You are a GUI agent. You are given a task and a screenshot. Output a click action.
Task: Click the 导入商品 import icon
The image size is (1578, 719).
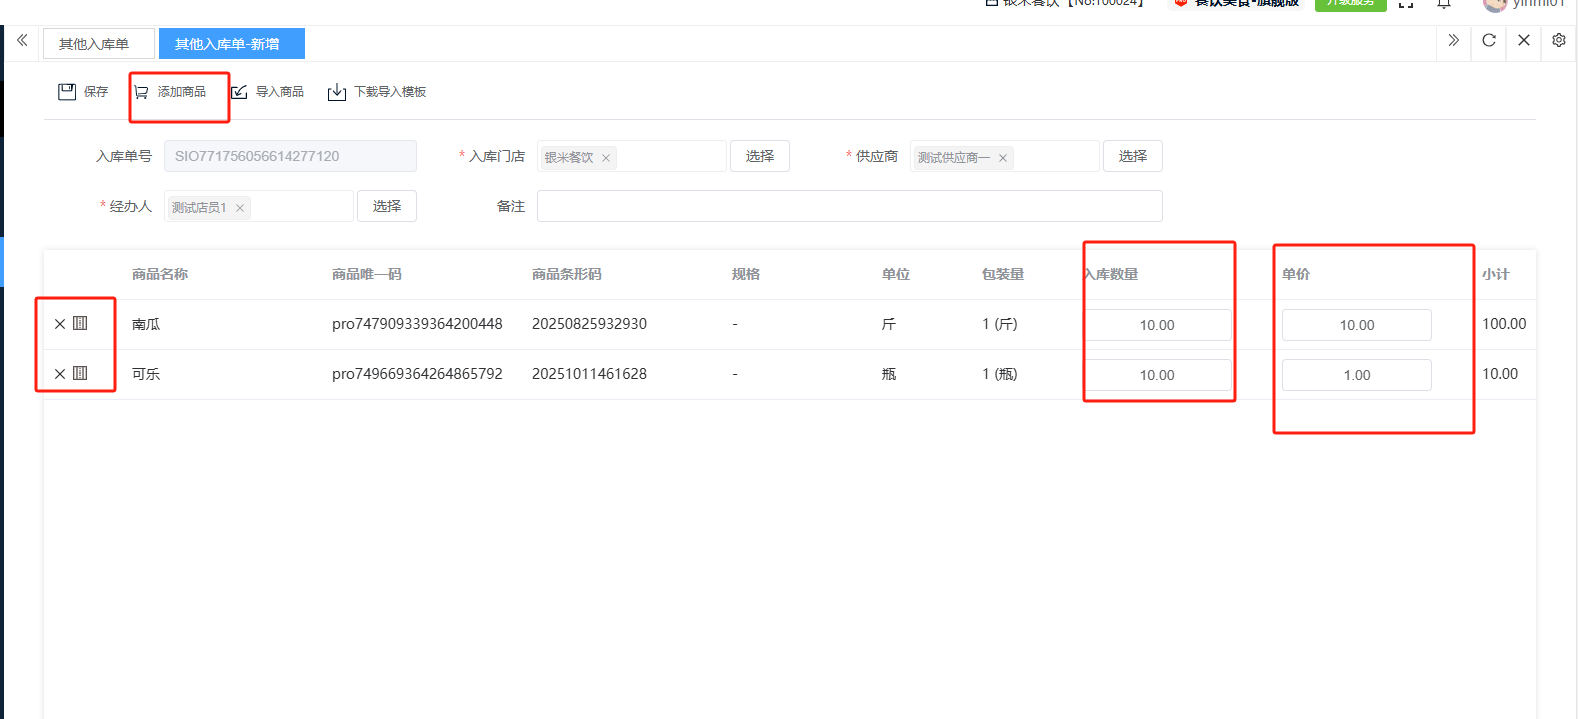pos(240,92)
